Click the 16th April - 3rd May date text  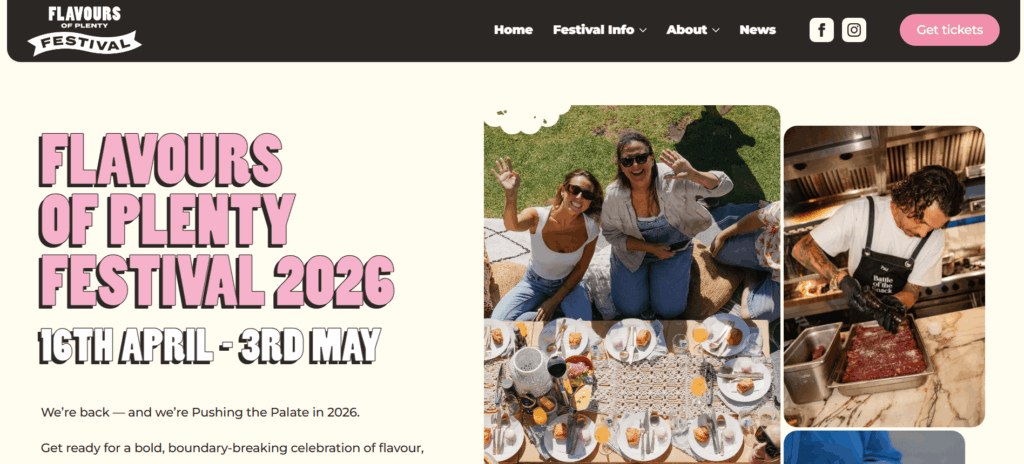pos(210,345)
